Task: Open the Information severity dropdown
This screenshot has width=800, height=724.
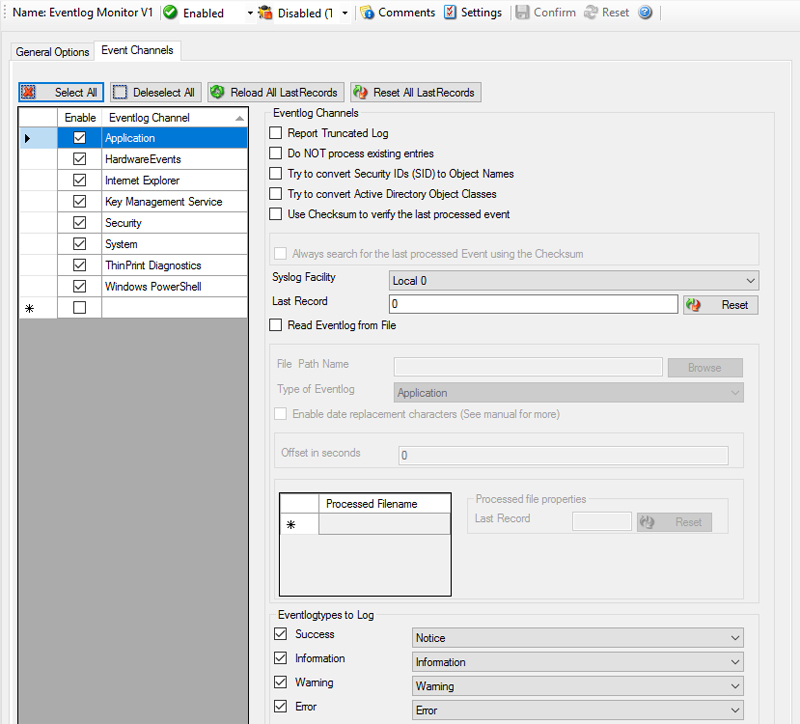Action: pos(577,662)
